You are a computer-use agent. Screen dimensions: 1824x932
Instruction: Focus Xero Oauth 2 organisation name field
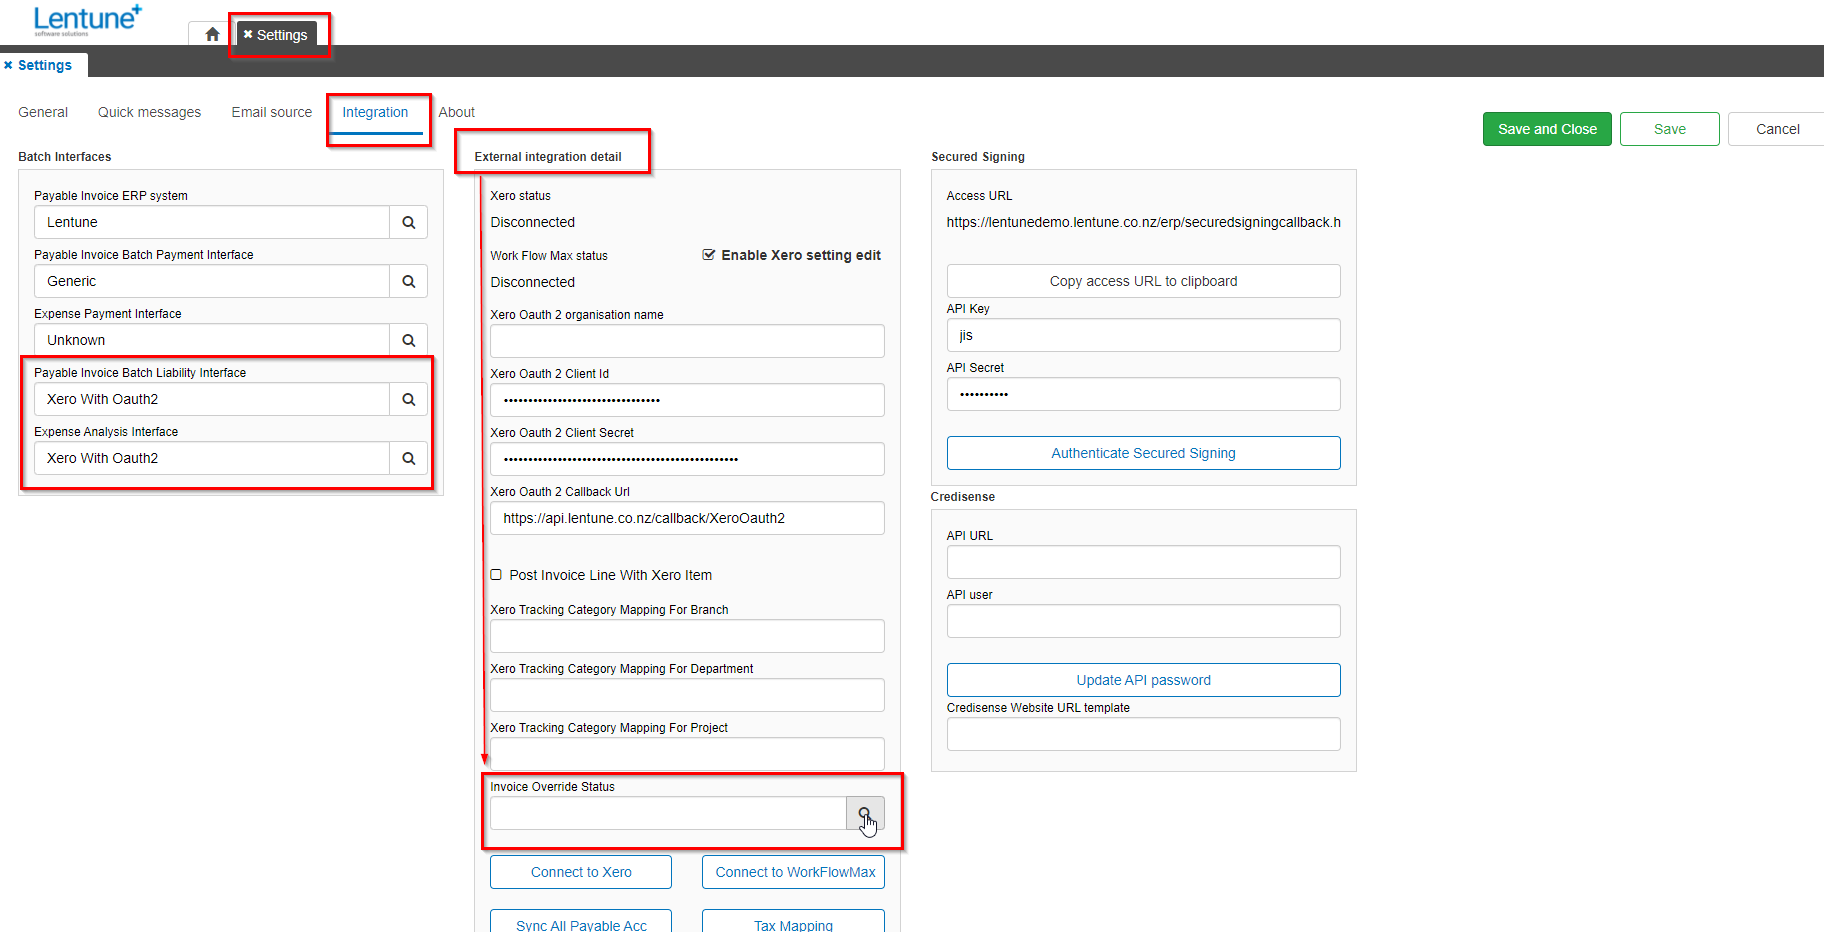(687, 341)
